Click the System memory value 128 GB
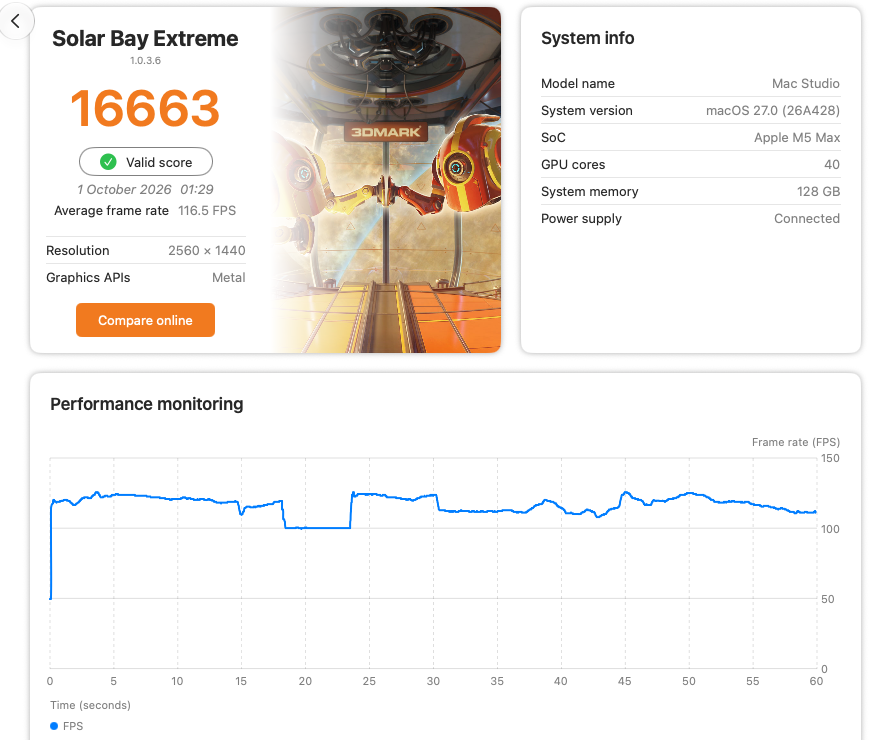The width and height of the screenshot is (871, 740). (x=818, y=192)
